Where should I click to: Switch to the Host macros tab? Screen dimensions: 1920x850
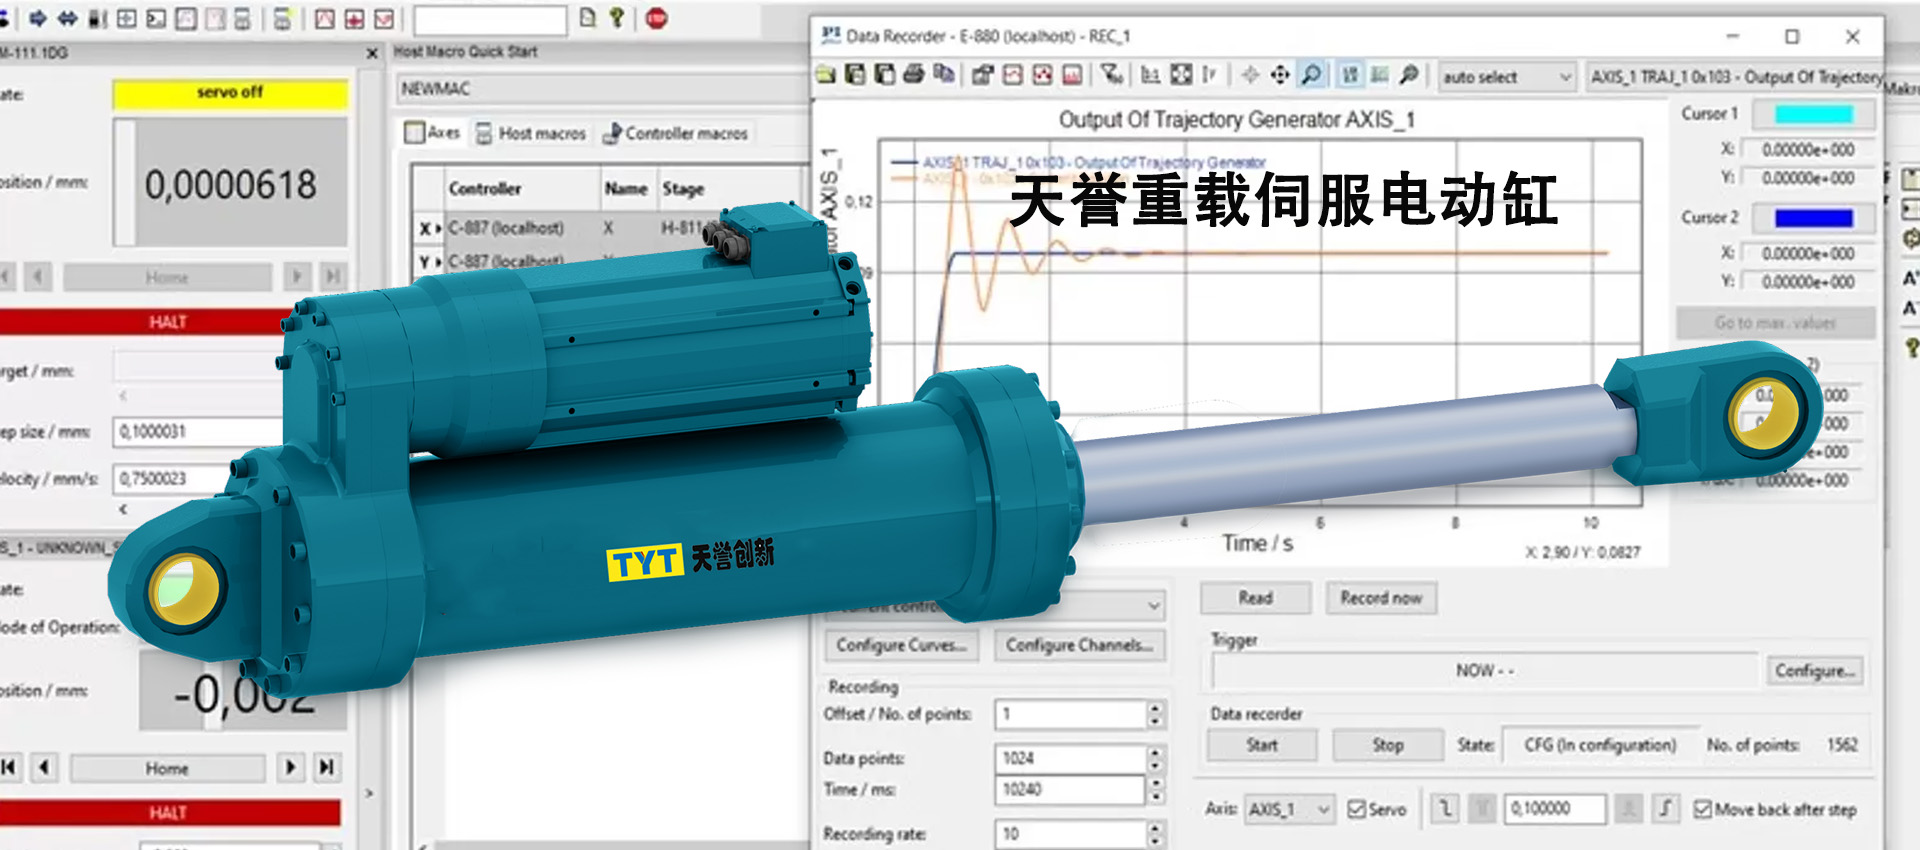(531, 133)
